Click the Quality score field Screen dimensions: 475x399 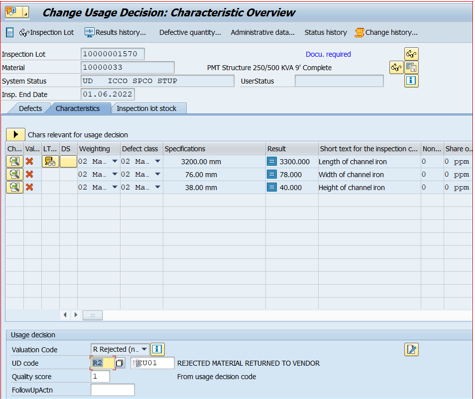pyautogui.click(x=100, y=377)
